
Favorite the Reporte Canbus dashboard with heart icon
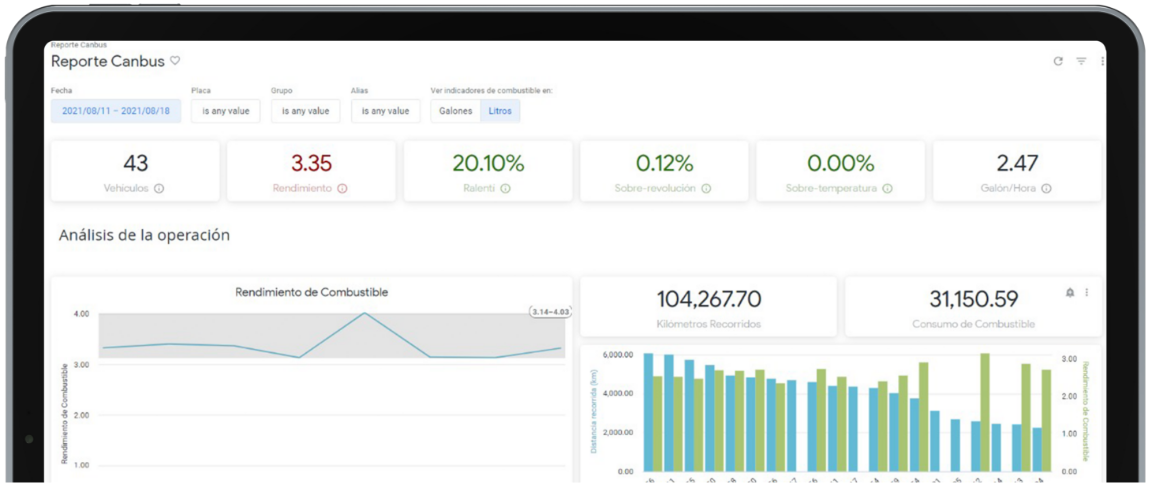175,61
